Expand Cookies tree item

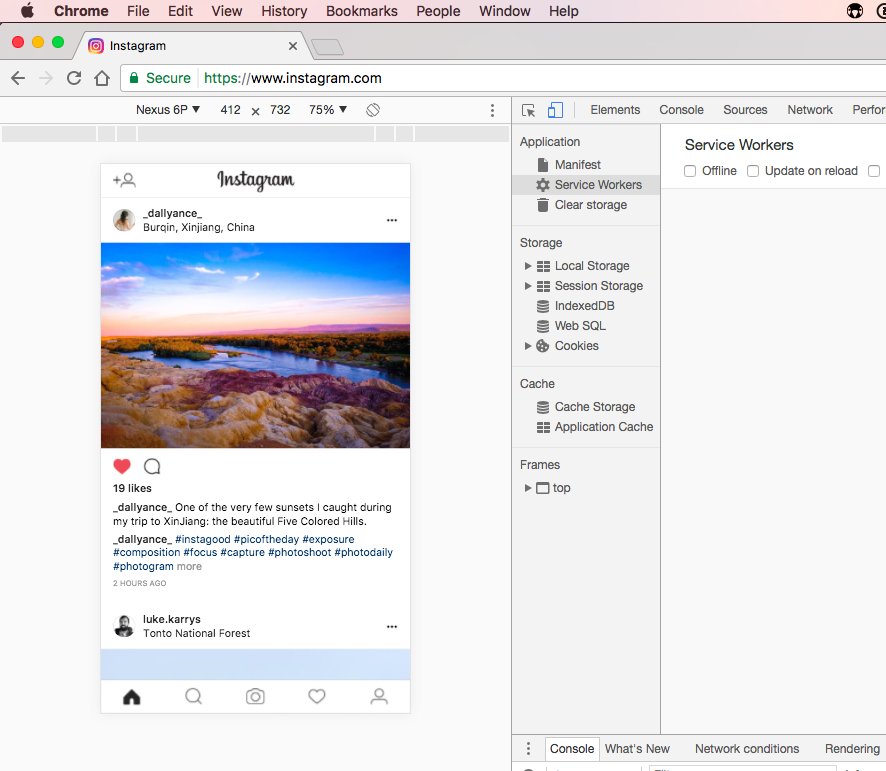[x=528, y=346]
